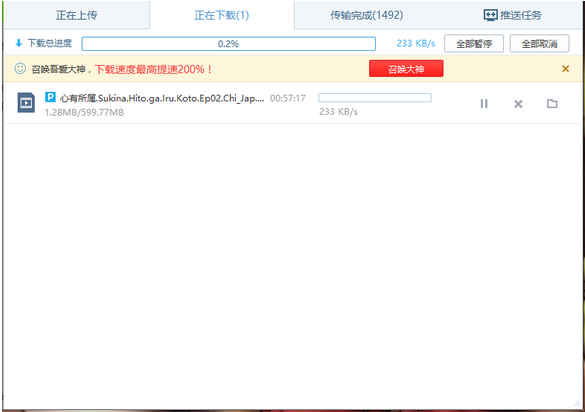Click the blue P badge icon
585x412 pixels.
(50, 97)
